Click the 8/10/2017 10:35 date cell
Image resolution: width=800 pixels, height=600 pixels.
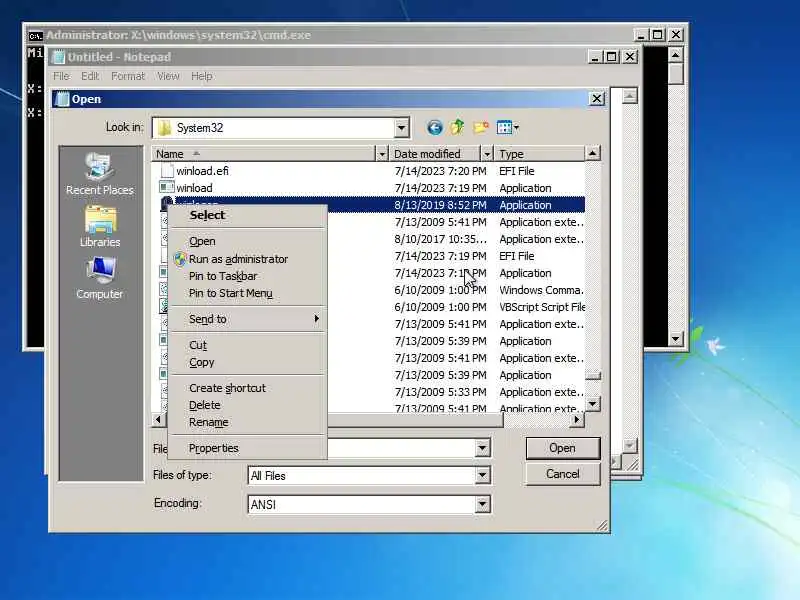pos(440,239)
